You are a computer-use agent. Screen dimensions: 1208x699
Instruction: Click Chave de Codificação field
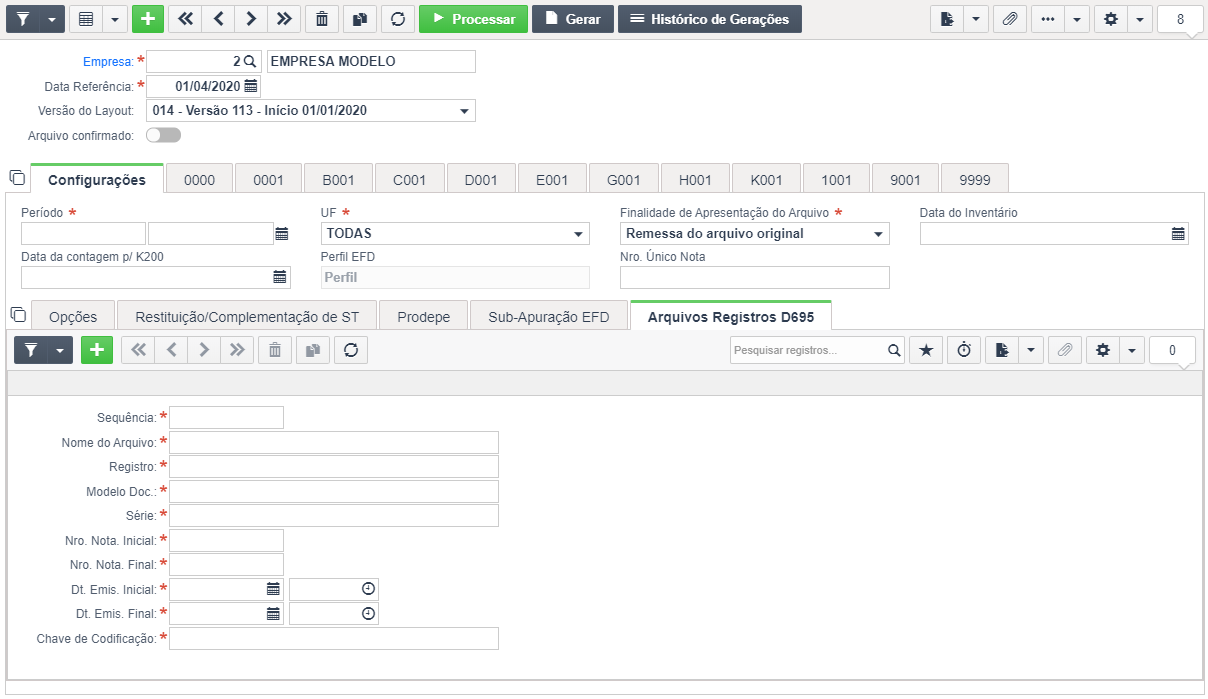333,638
